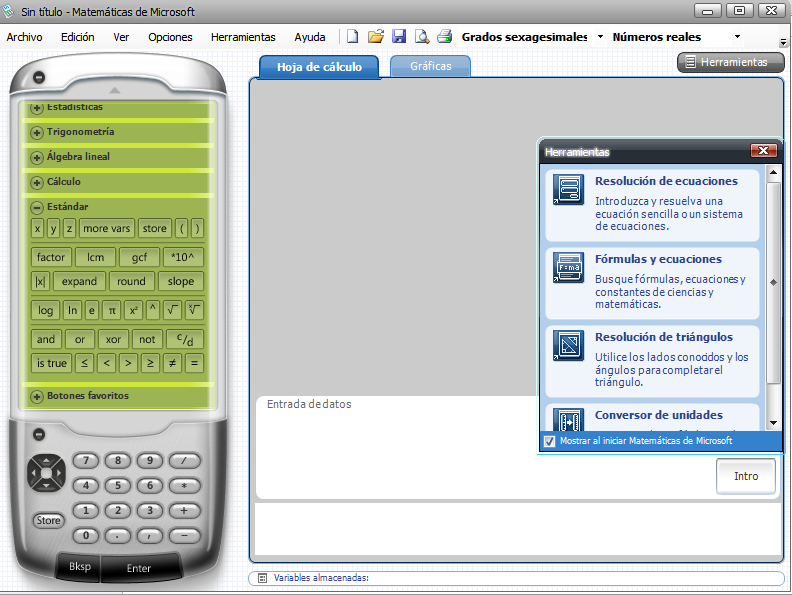Open the Resolución de ecuaciones tool icon

pyautogui.click(x=568, y=189)
